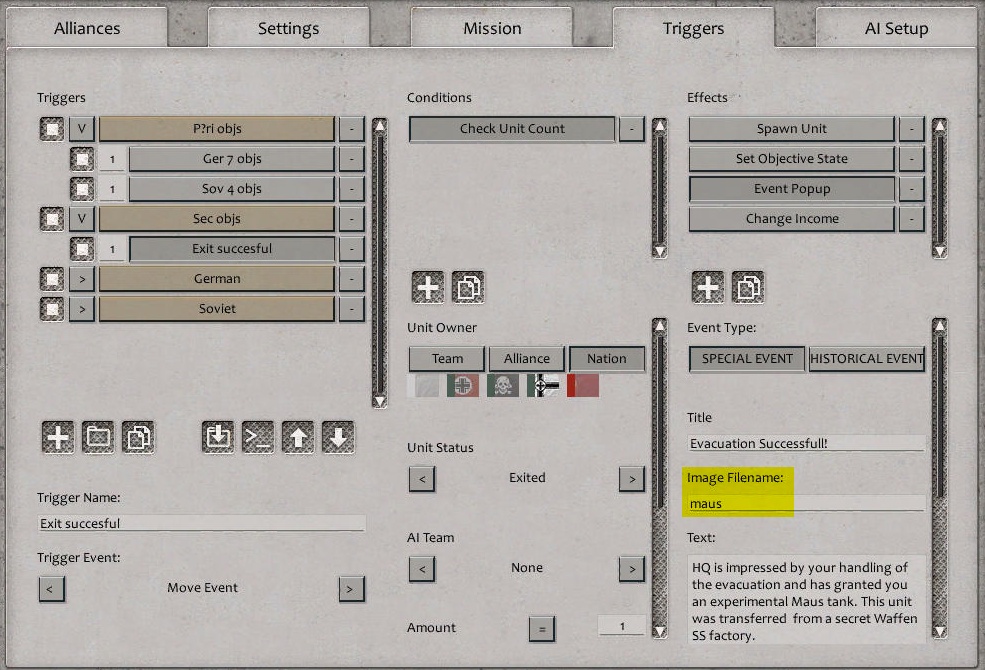This screenshot has width=985, height=670.
Task: Select the red nation flag swatch
Action: [583, 384]
